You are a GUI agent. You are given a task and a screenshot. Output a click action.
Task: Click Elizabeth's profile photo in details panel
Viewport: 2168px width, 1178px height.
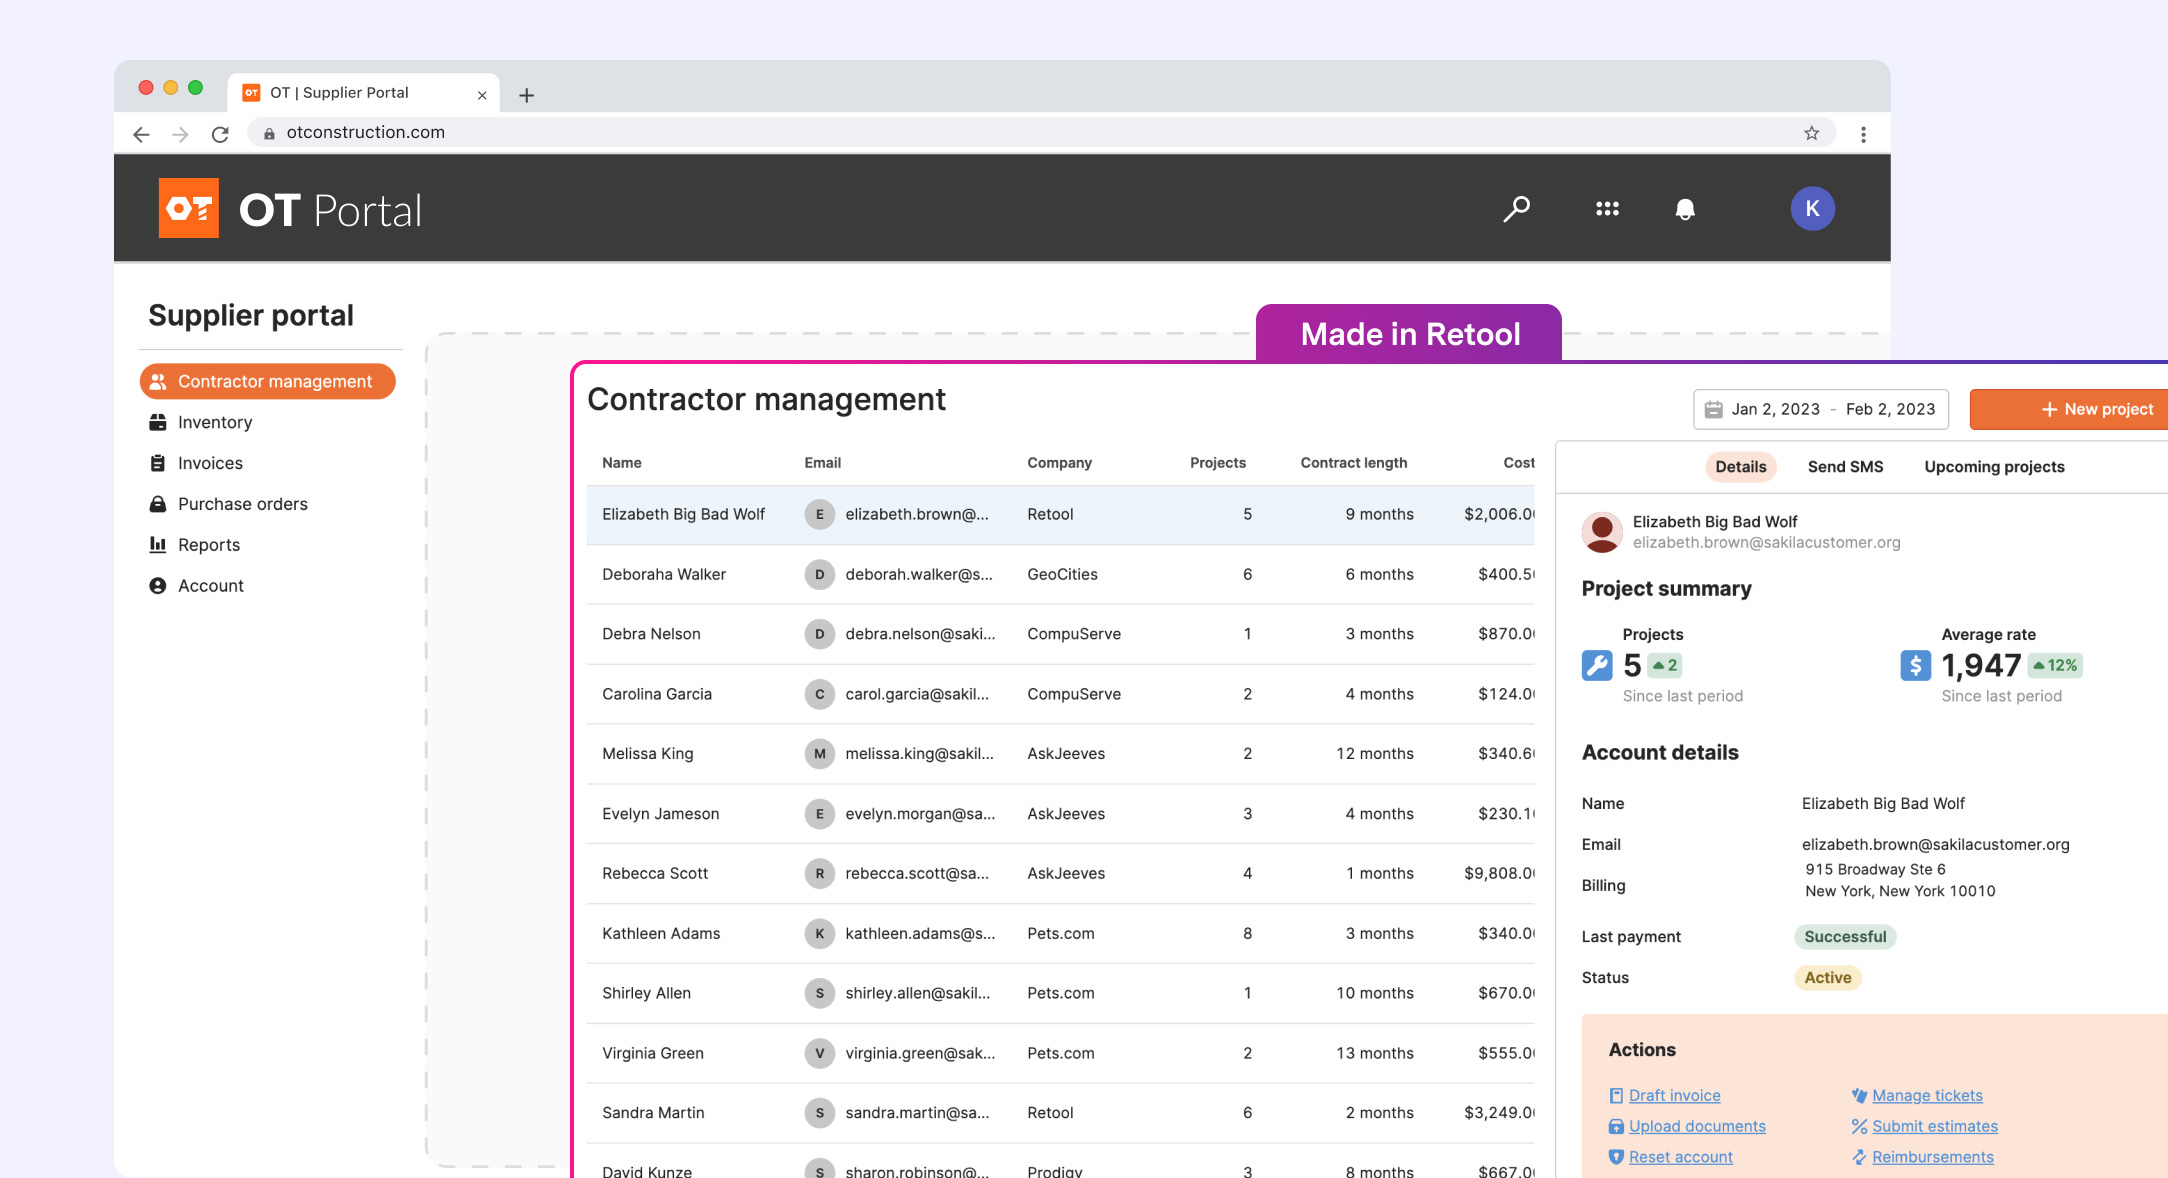pyautogui.click(x=1602, y=532)
